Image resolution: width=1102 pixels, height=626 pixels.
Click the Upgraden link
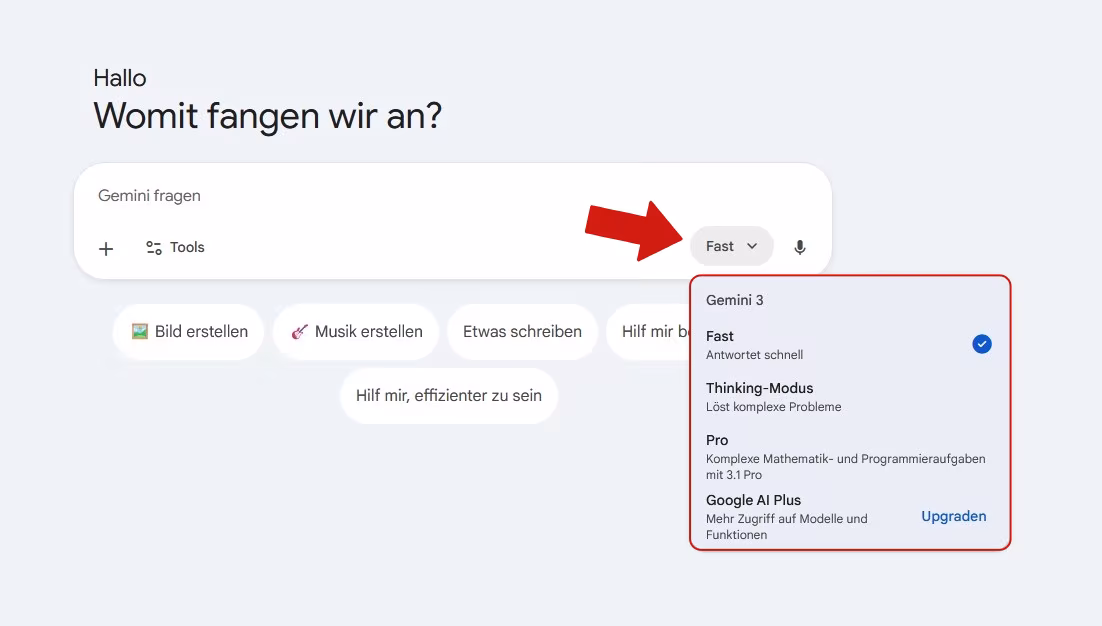[x=954, y=516]
